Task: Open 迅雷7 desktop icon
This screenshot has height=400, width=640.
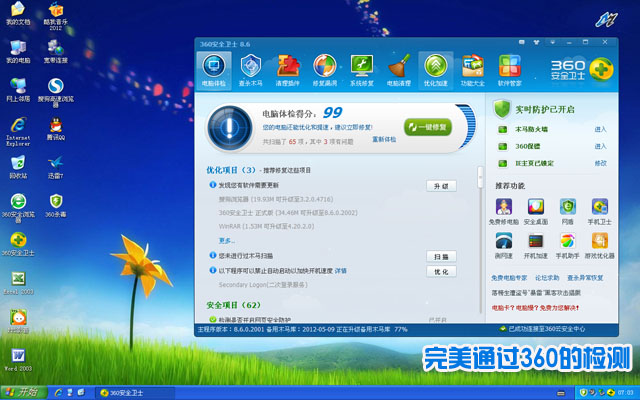Action: (56, 167)
